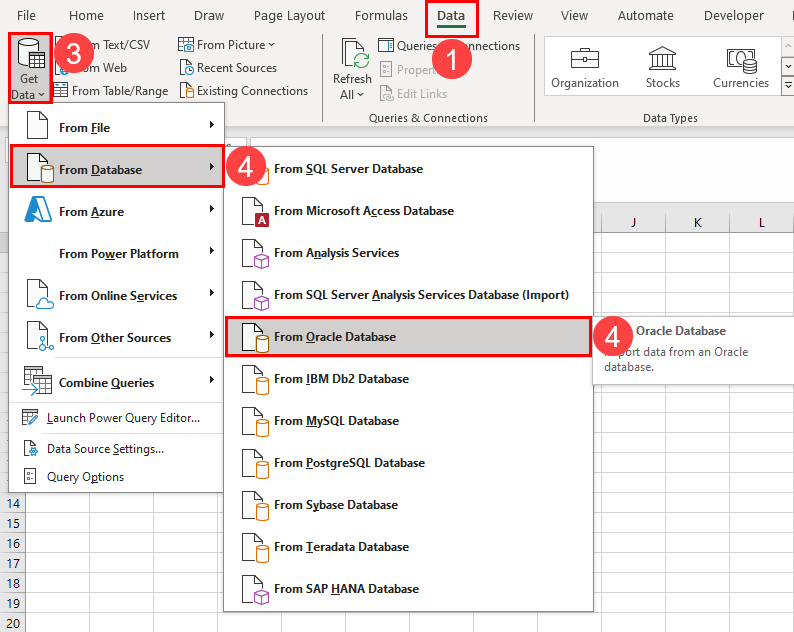The image size is (794, 632).
Task: Select column K header
Action: tap(697, 222)
